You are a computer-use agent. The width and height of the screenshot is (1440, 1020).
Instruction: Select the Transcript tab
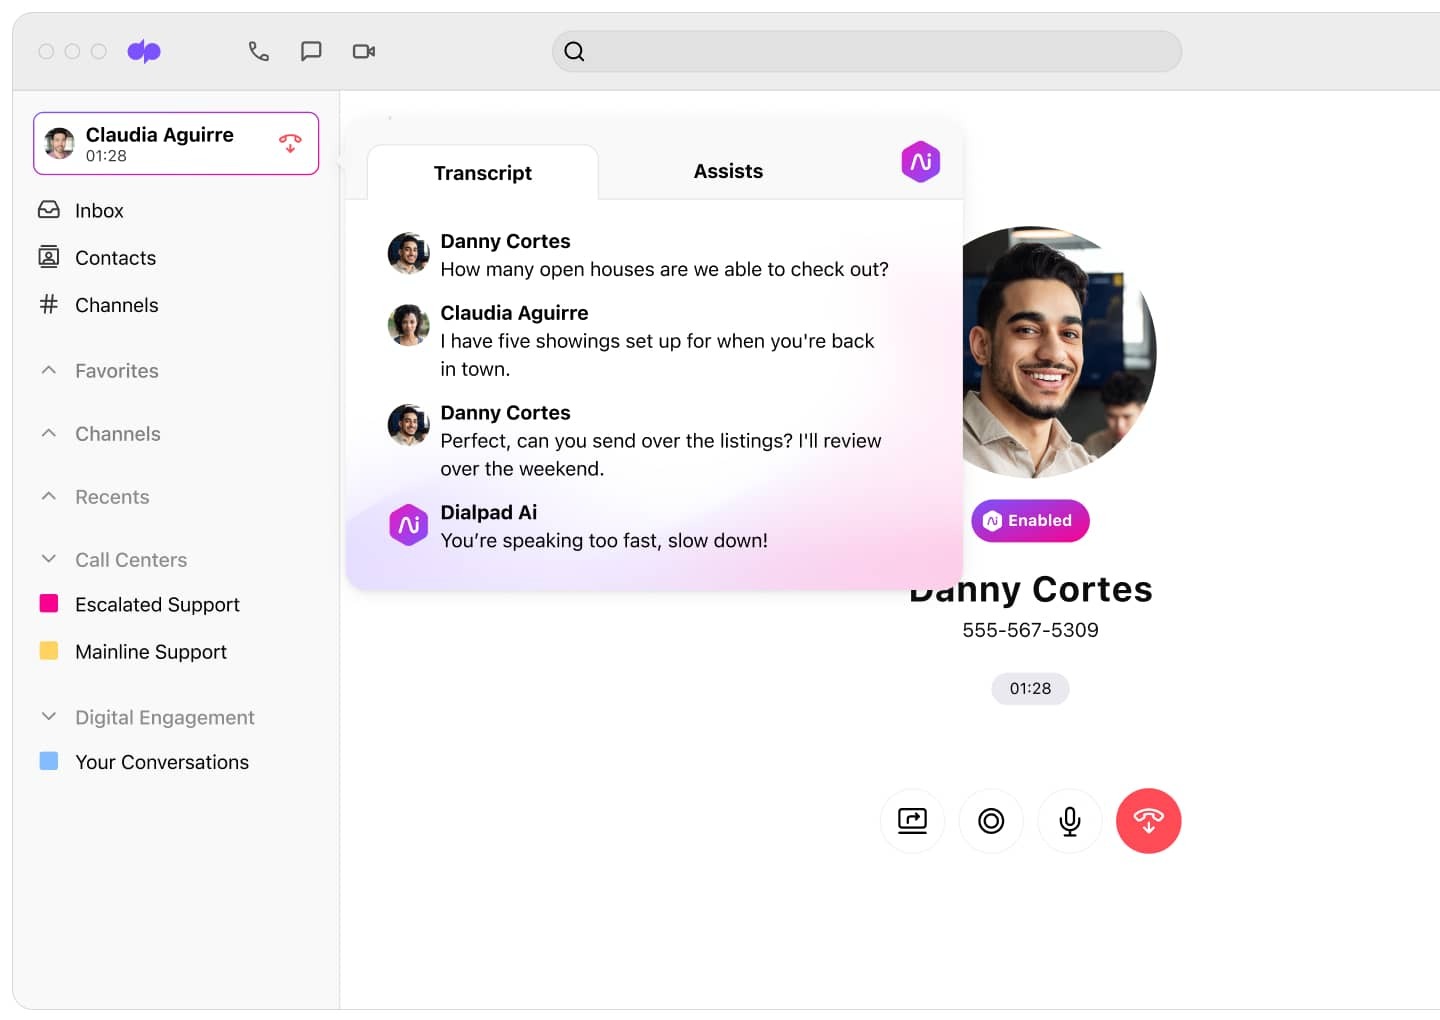(x=482, y=172)
